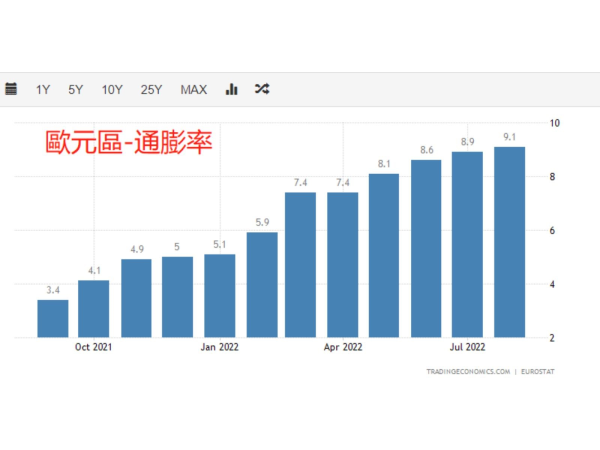This screenshot has height=450, width=600.
Task: Click the bar labeled 4.1
Action: click(x=94, y=308)
